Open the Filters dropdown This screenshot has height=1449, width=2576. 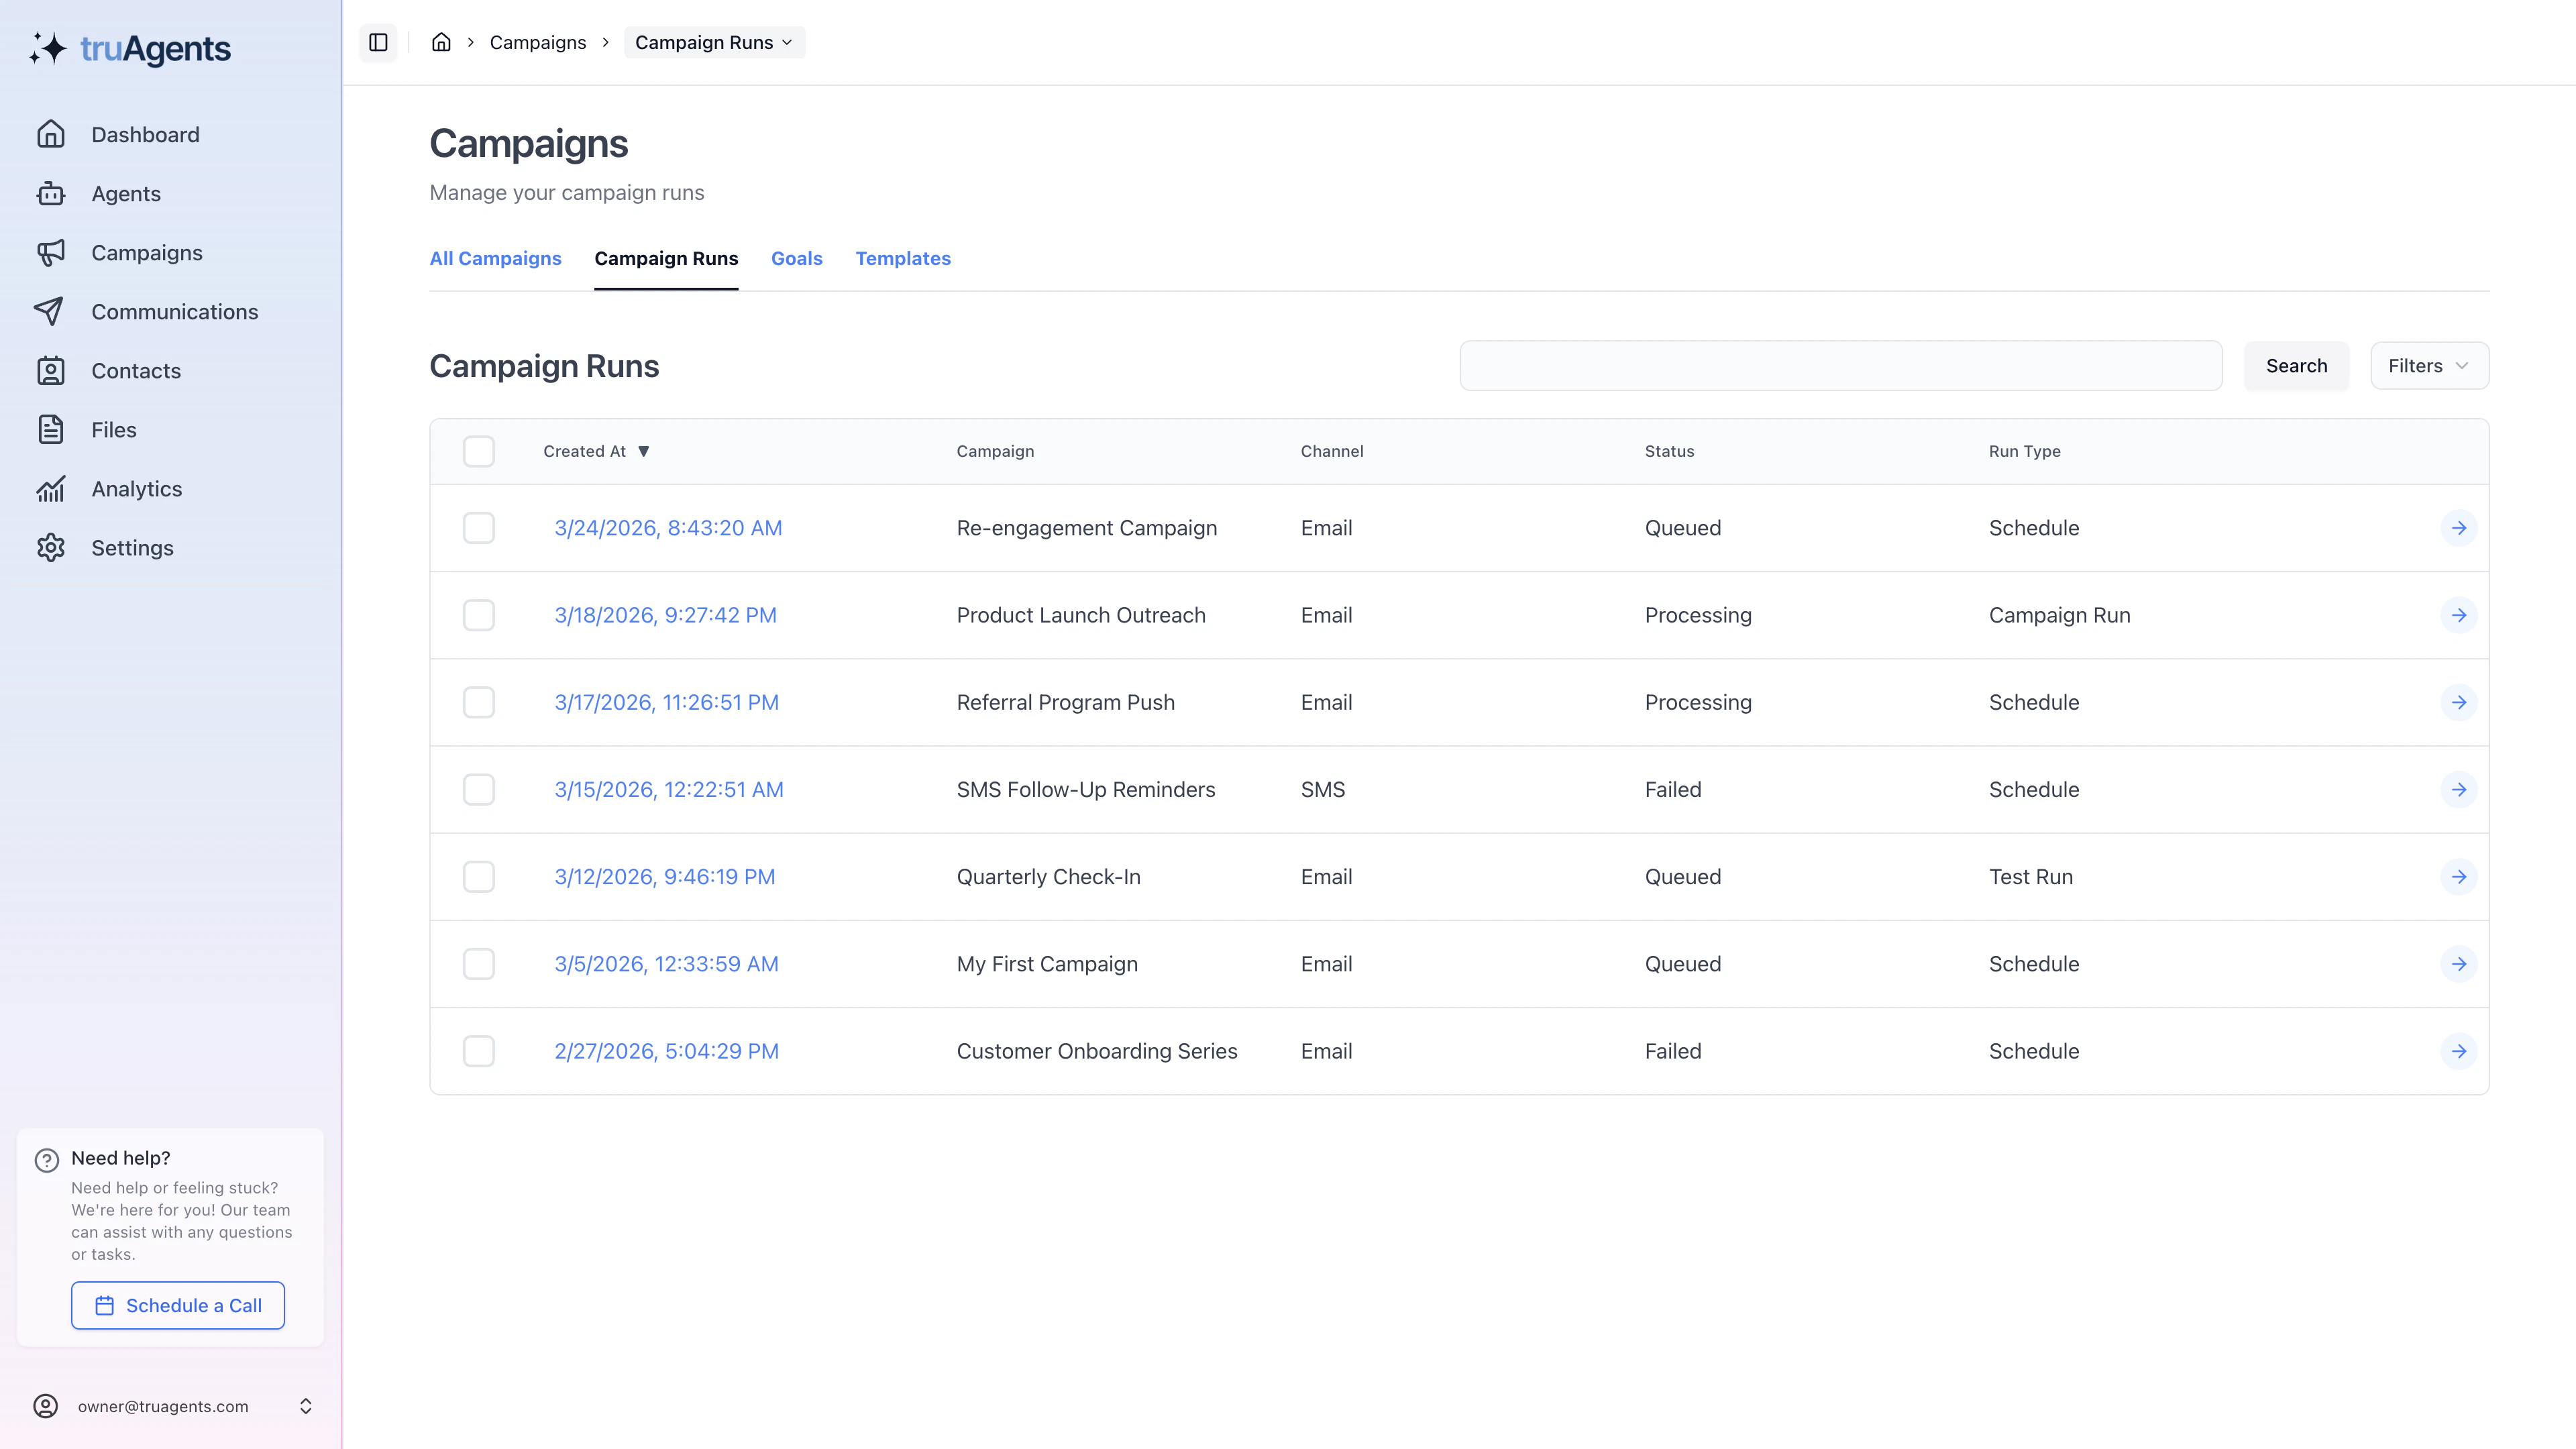click(x=2428, y=365)
